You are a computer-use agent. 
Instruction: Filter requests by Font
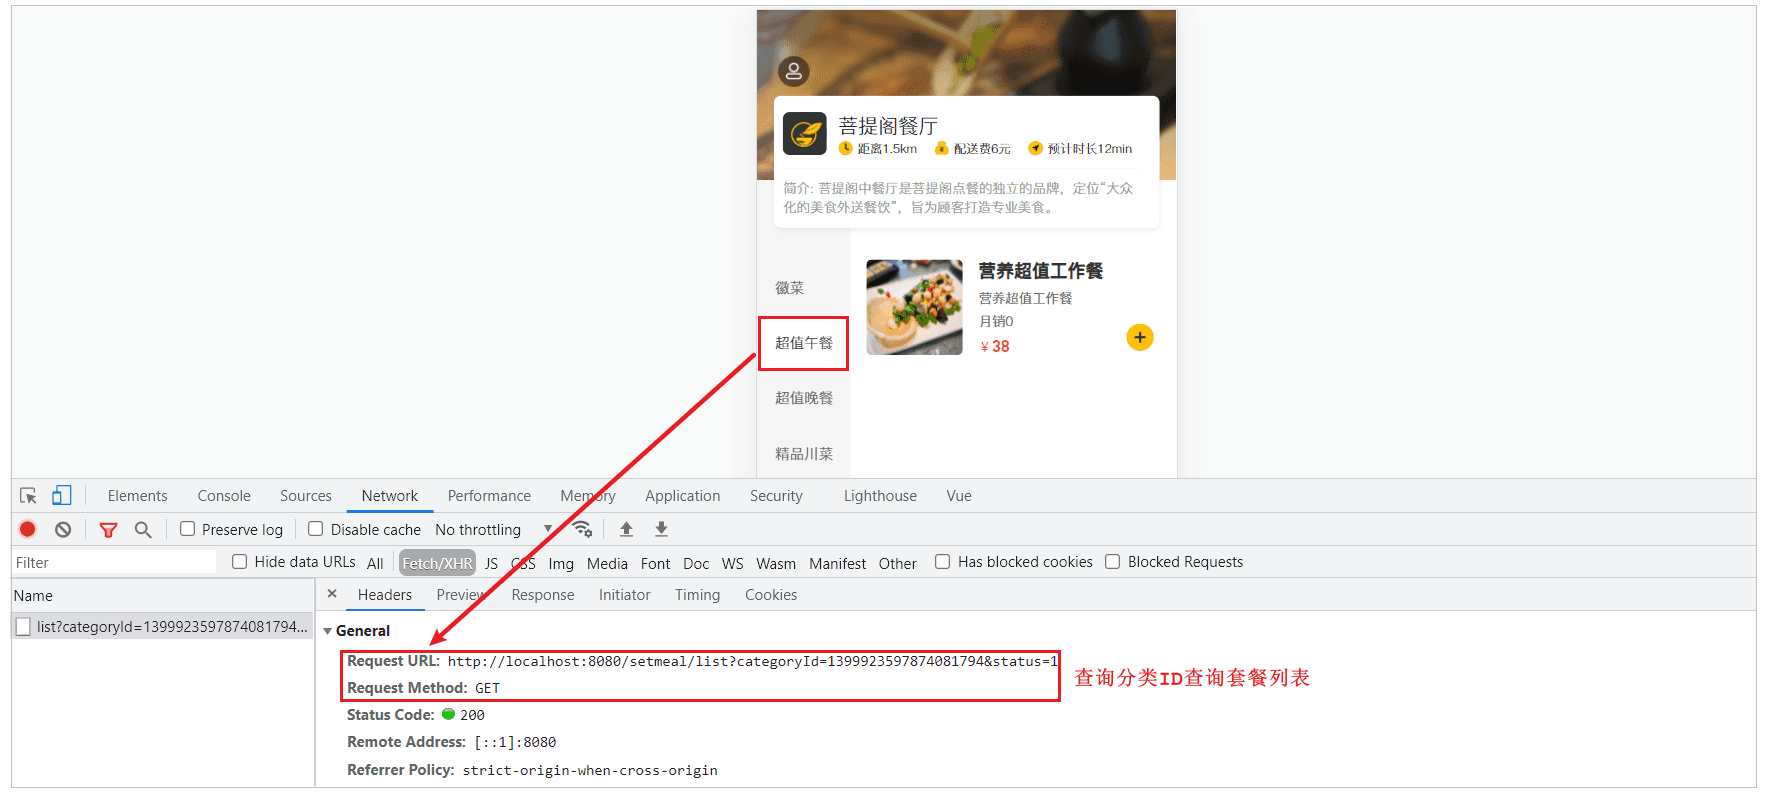655,564
